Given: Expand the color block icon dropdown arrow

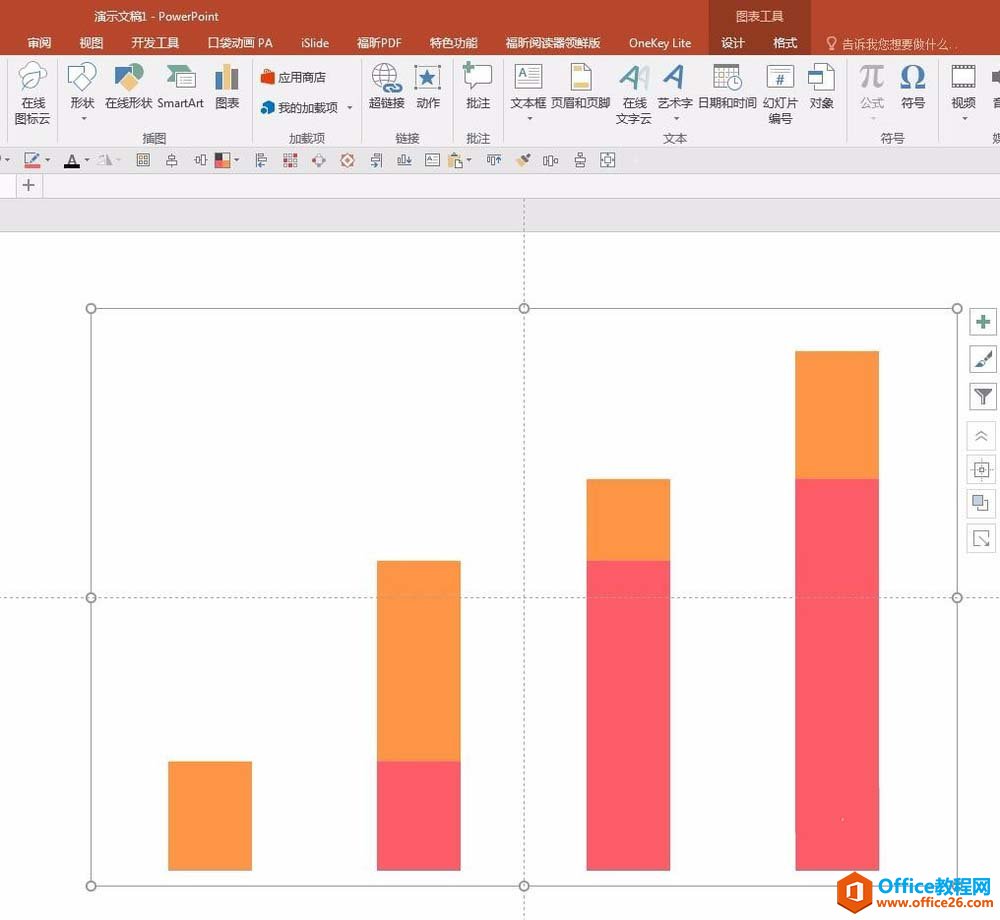Looking at the screenshot, I should point(237,160).
